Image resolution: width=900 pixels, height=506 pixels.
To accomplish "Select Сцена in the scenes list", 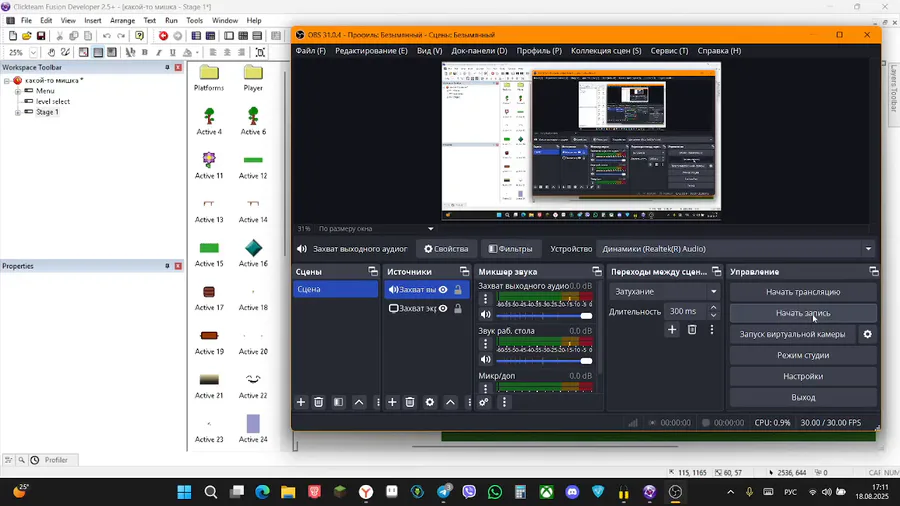I will [336, 289].
